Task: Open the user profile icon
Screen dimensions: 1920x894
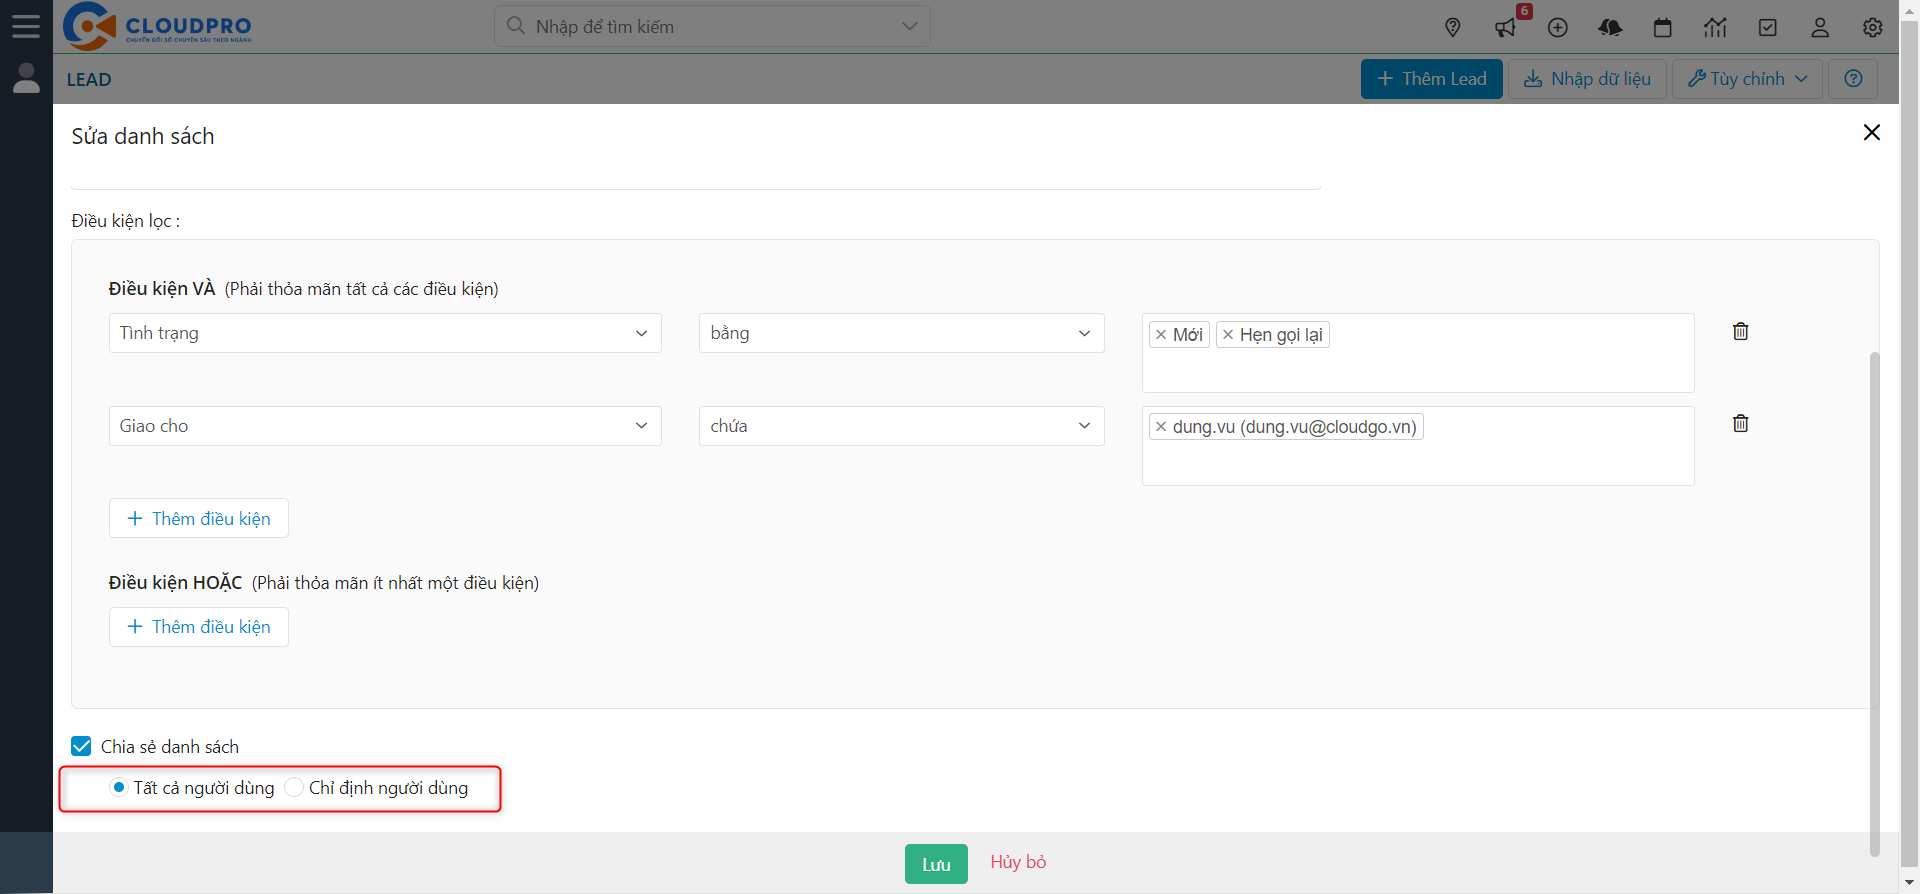Action: (x=1820, y=28)
